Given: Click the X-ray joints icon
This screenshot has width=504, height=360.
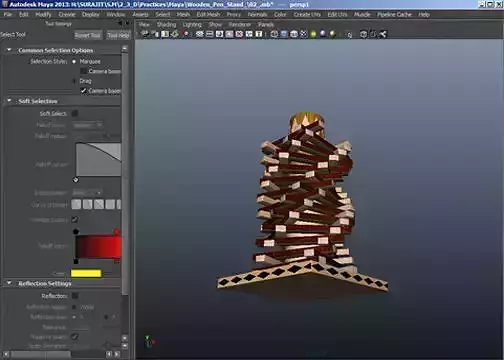Looking at the screenshot, I should coord(383,34).
